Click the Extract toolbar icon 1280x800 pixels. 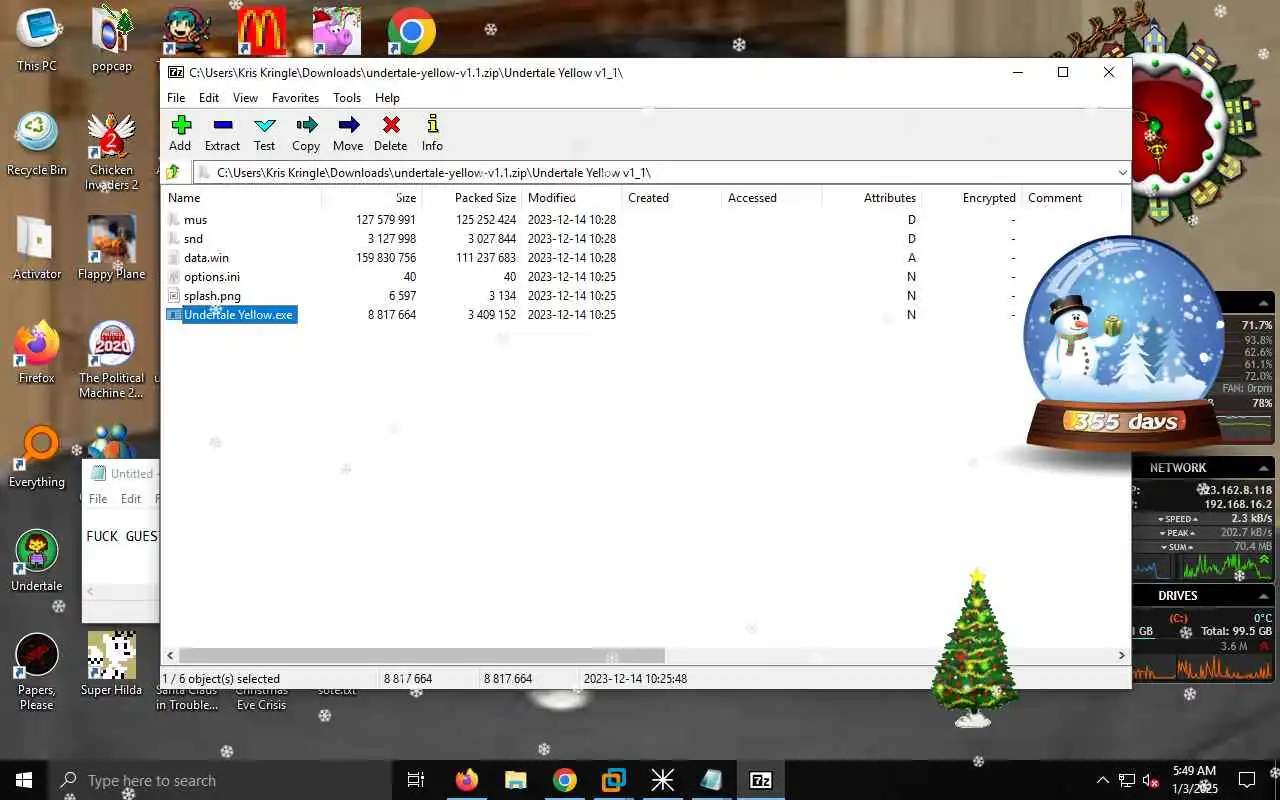pos(222,132)
